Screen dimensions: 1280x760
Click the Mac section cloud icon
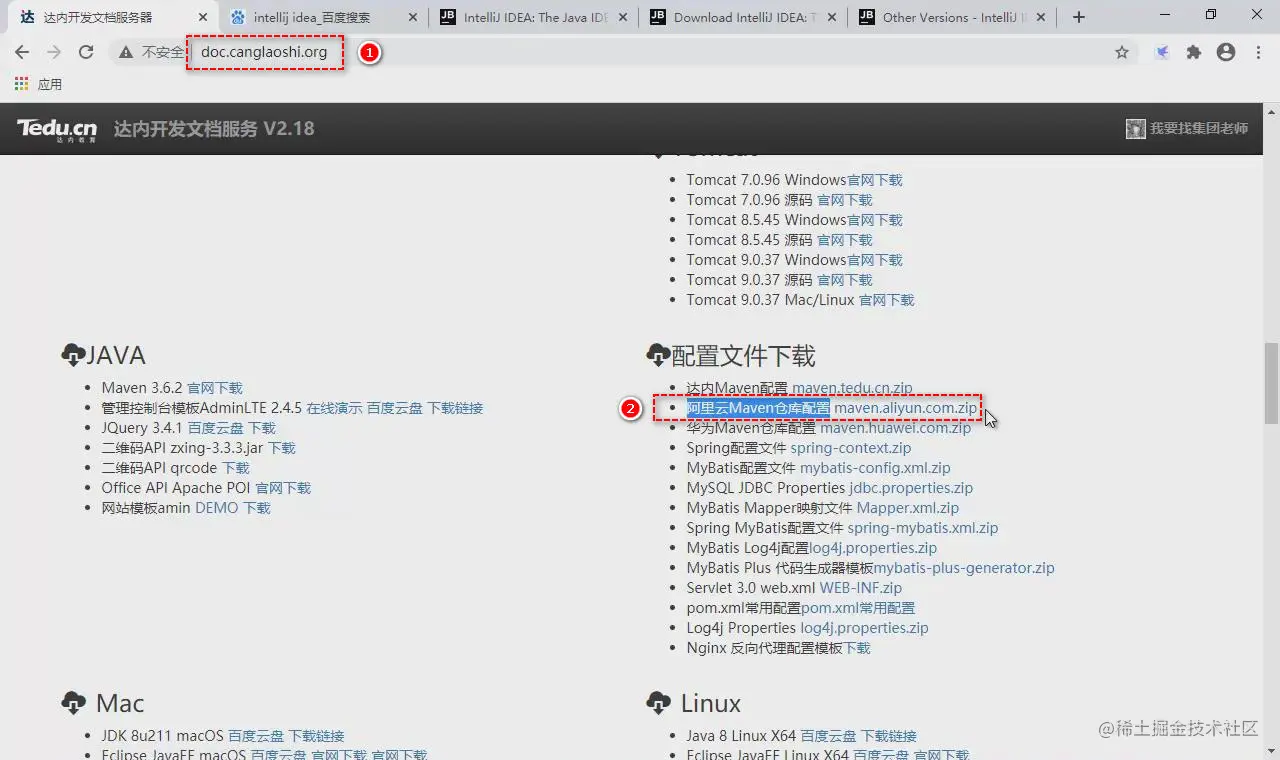(73, 703)
